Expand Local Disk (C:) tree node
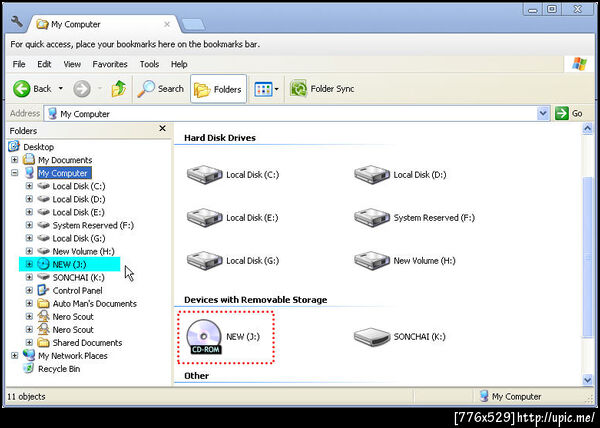 (x=29, y=186)
